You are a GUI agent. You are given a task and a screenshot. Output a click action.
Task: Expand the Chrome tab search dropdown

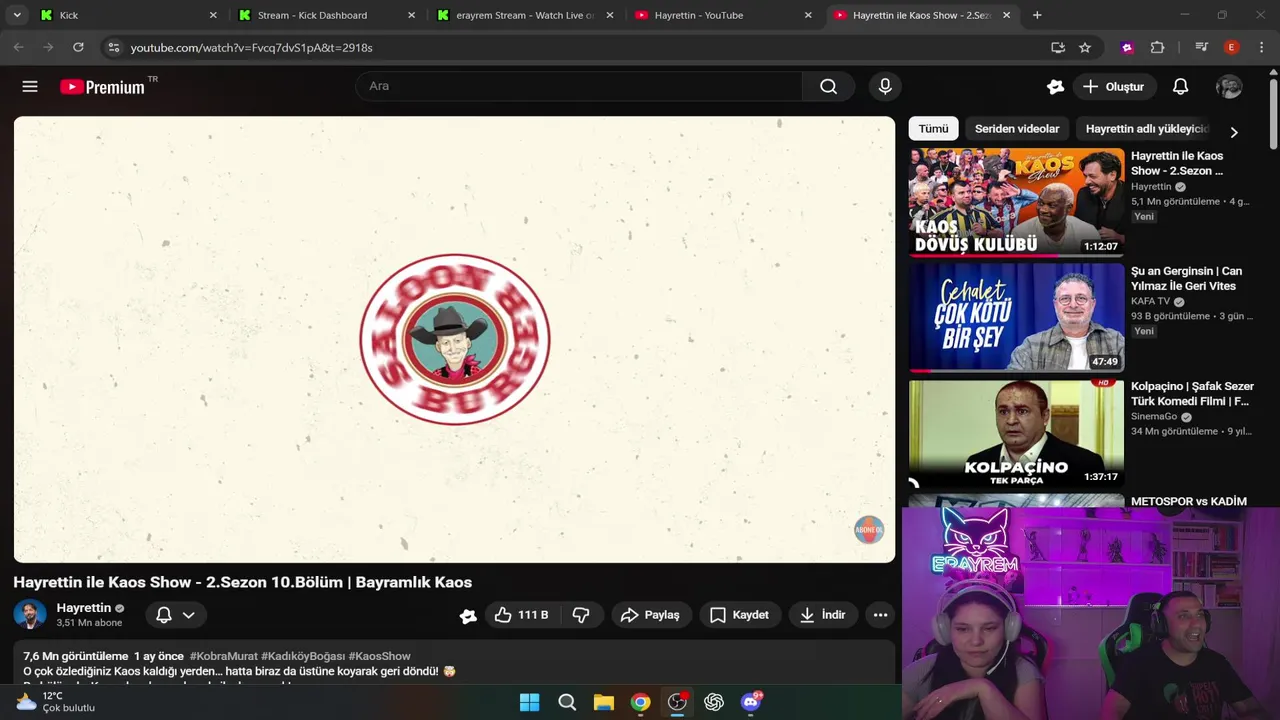[17, 15]
